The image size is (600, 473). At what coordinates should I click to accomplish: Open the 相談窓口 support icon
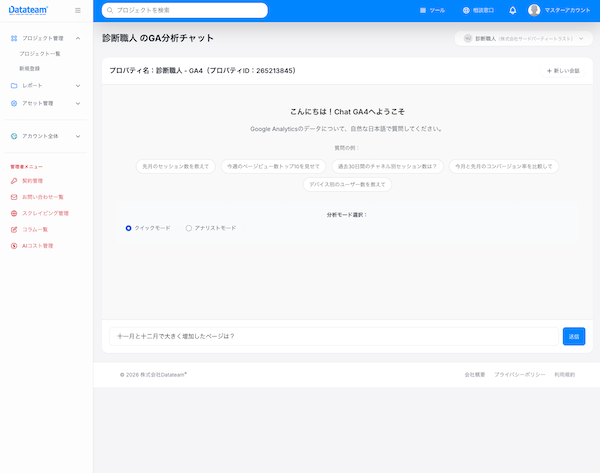(466, 10)
